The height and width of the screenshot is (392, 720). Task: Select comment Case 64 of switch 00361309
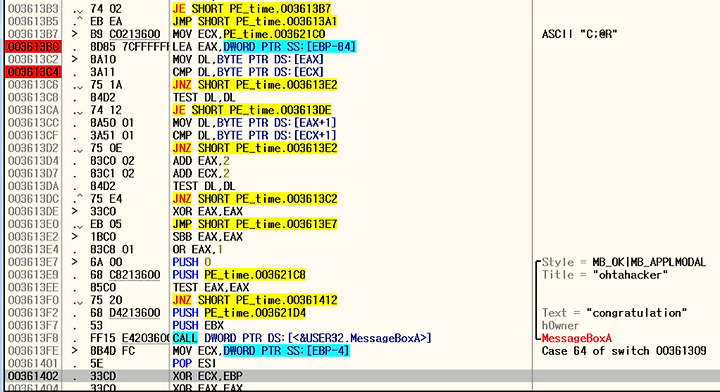[x=624, y=351]
